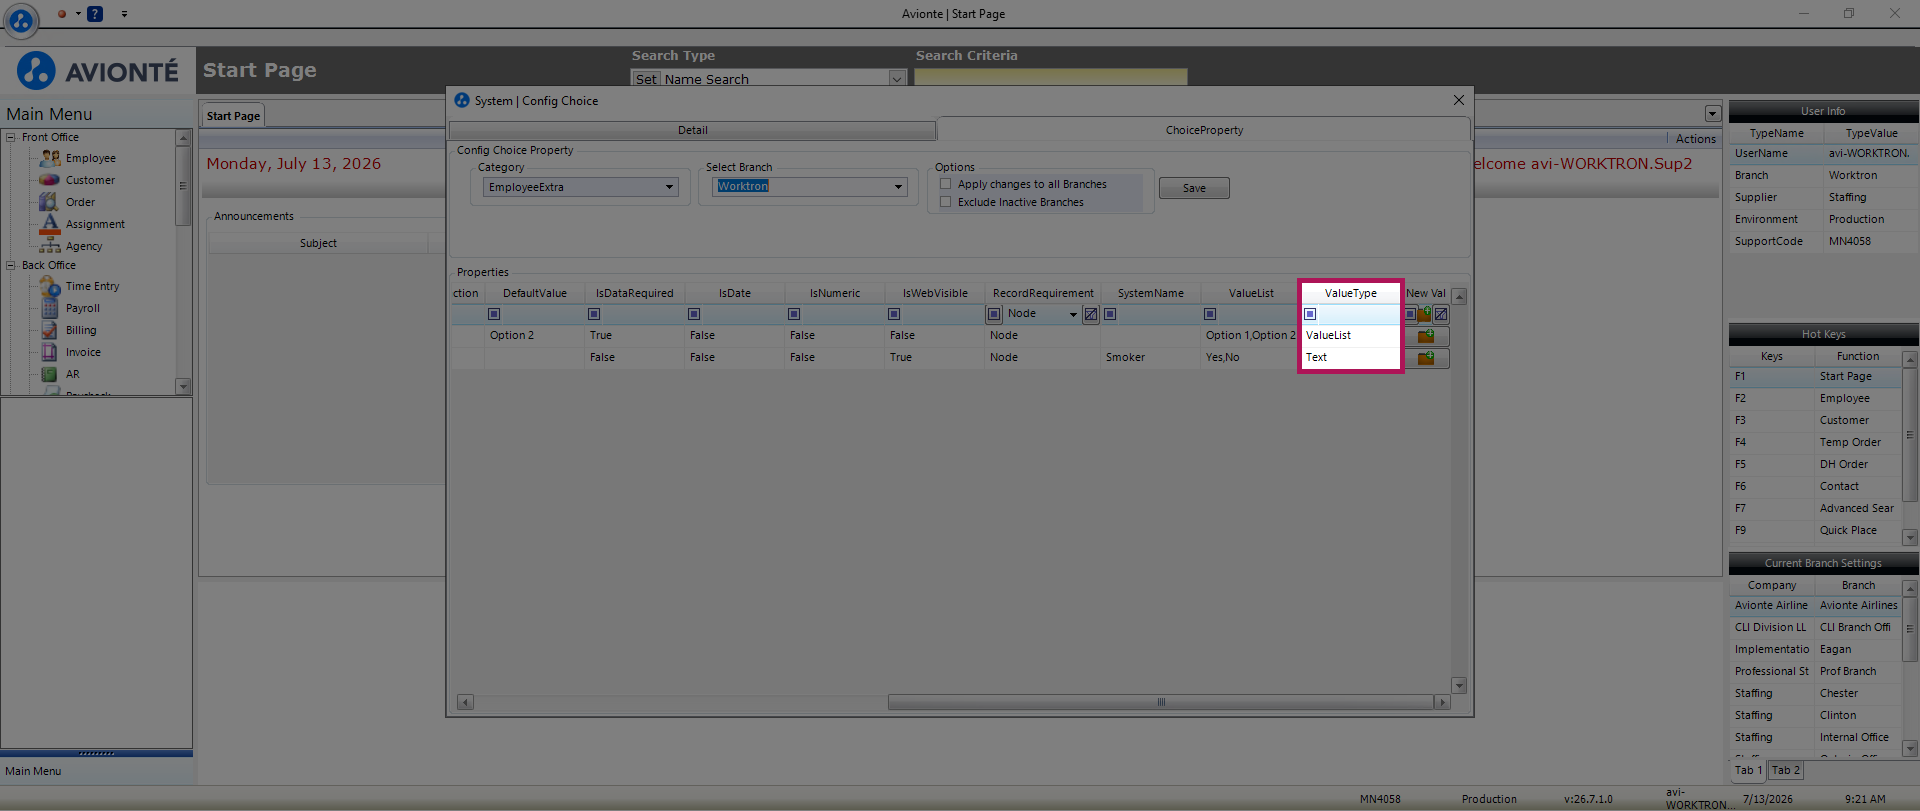Click Hot Keys list scroll down arrow

tap(1910, 537)
